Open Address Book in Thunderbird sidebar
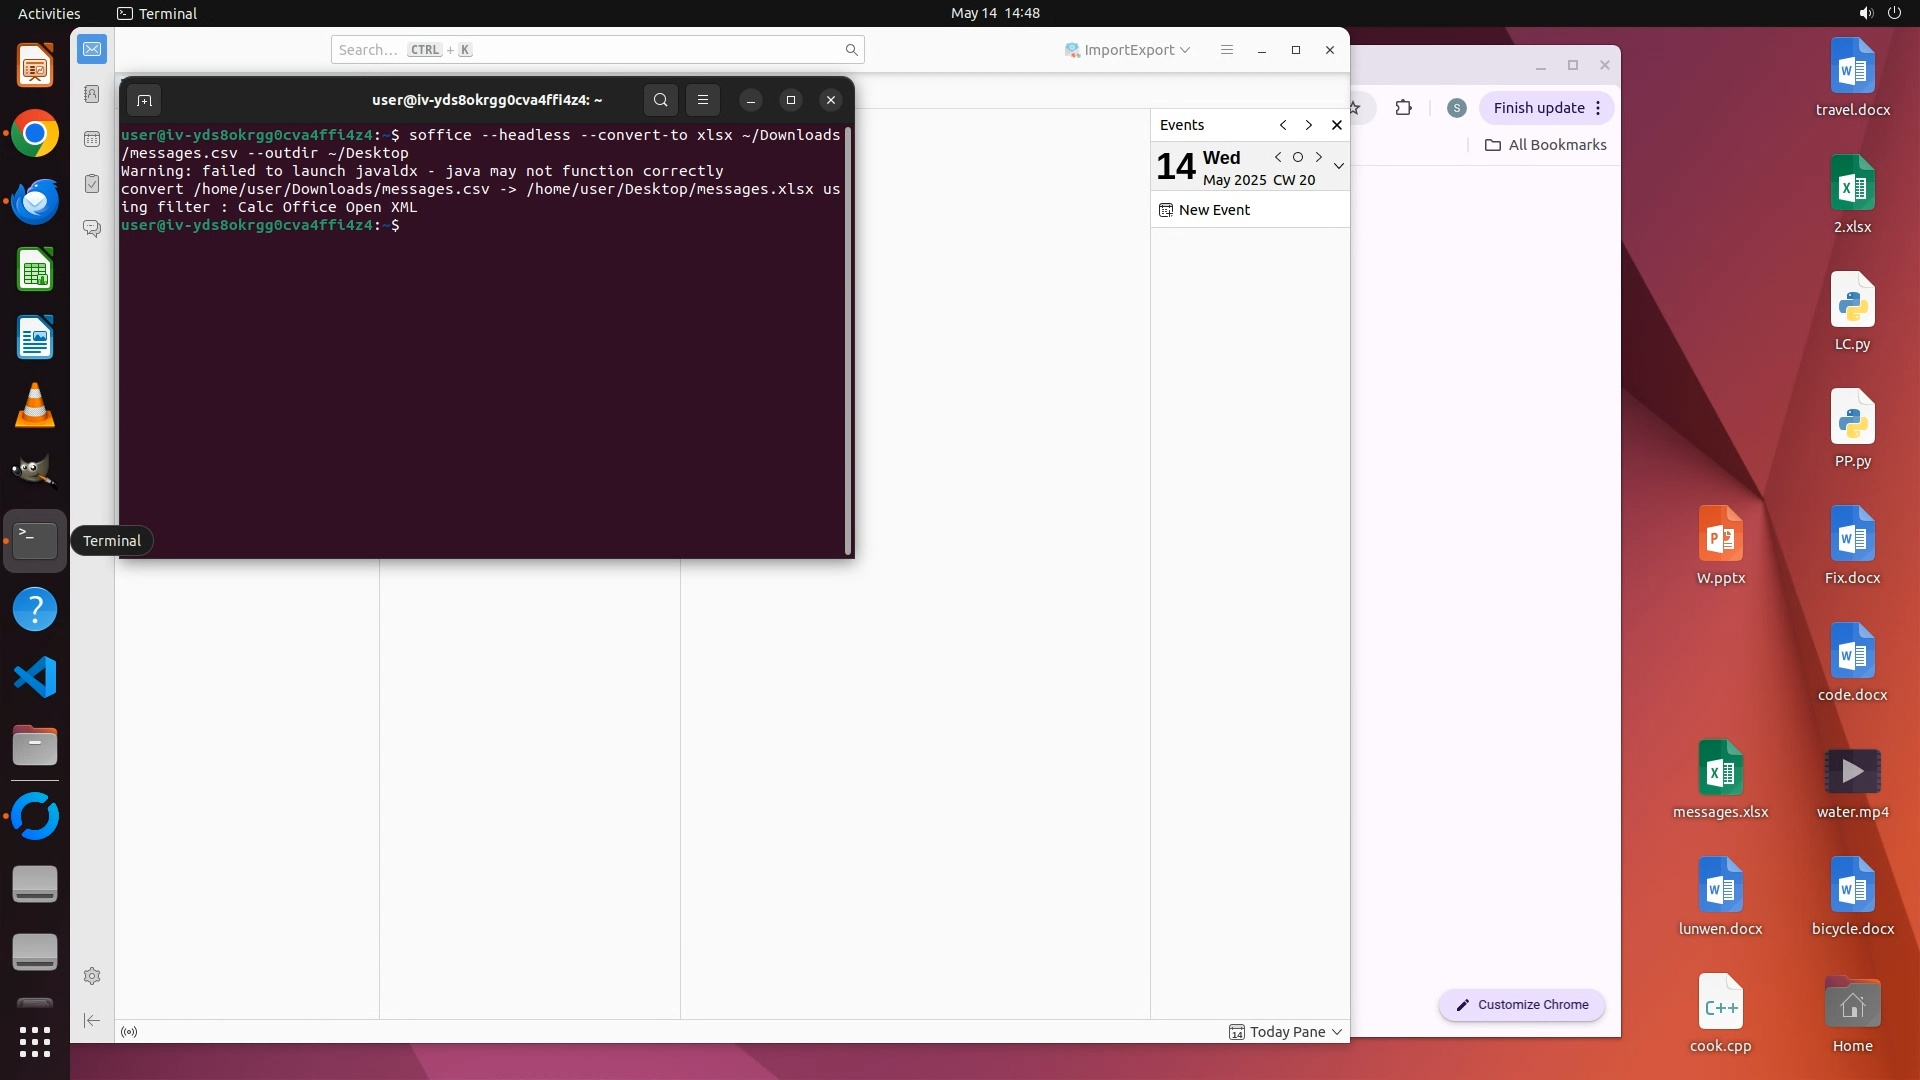This screenshot has height=1080, width=1920. [x=92, y=94]
